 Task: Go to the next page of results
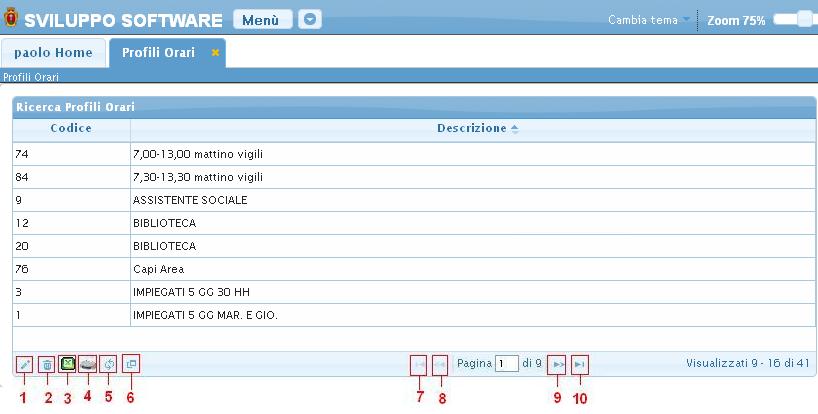coord(558,365)
